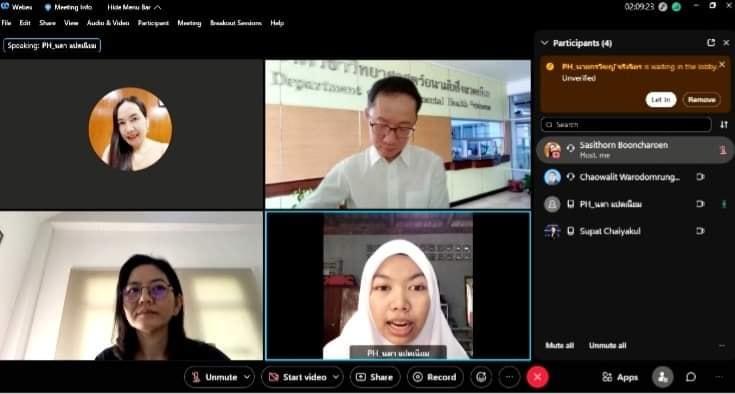Open the View menu
735x394 pixels.
click(x=71, y=22)
